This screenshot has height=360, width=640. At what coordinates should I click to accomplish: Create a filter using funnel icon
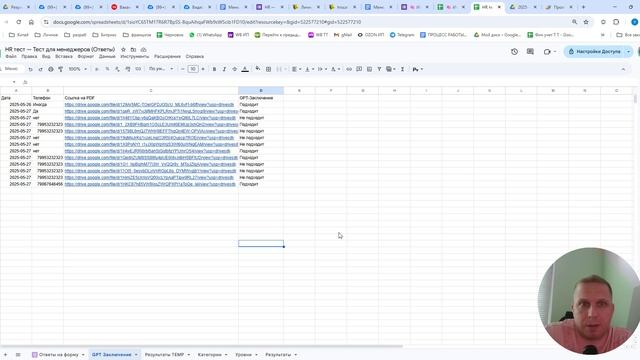(379, 69)
